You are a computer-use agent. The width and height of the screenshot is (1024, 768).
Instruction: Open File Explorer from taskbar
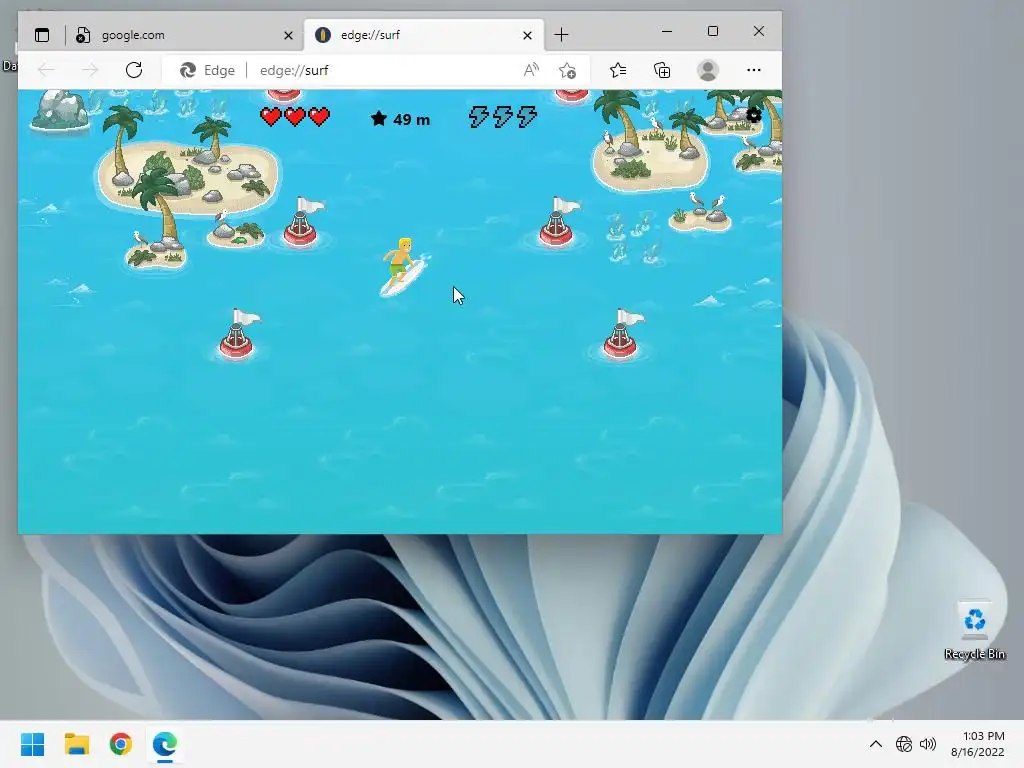pyautogui.click(x=76, y=744)
